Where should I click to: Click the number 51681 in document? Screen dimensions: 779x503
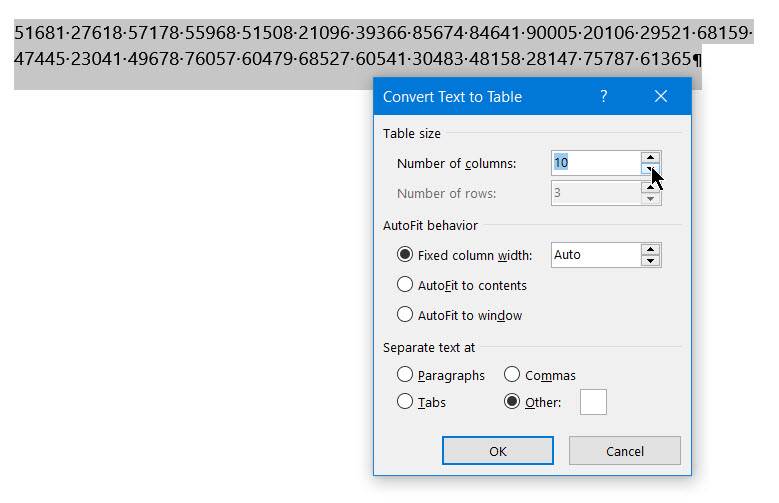point(40,33)
